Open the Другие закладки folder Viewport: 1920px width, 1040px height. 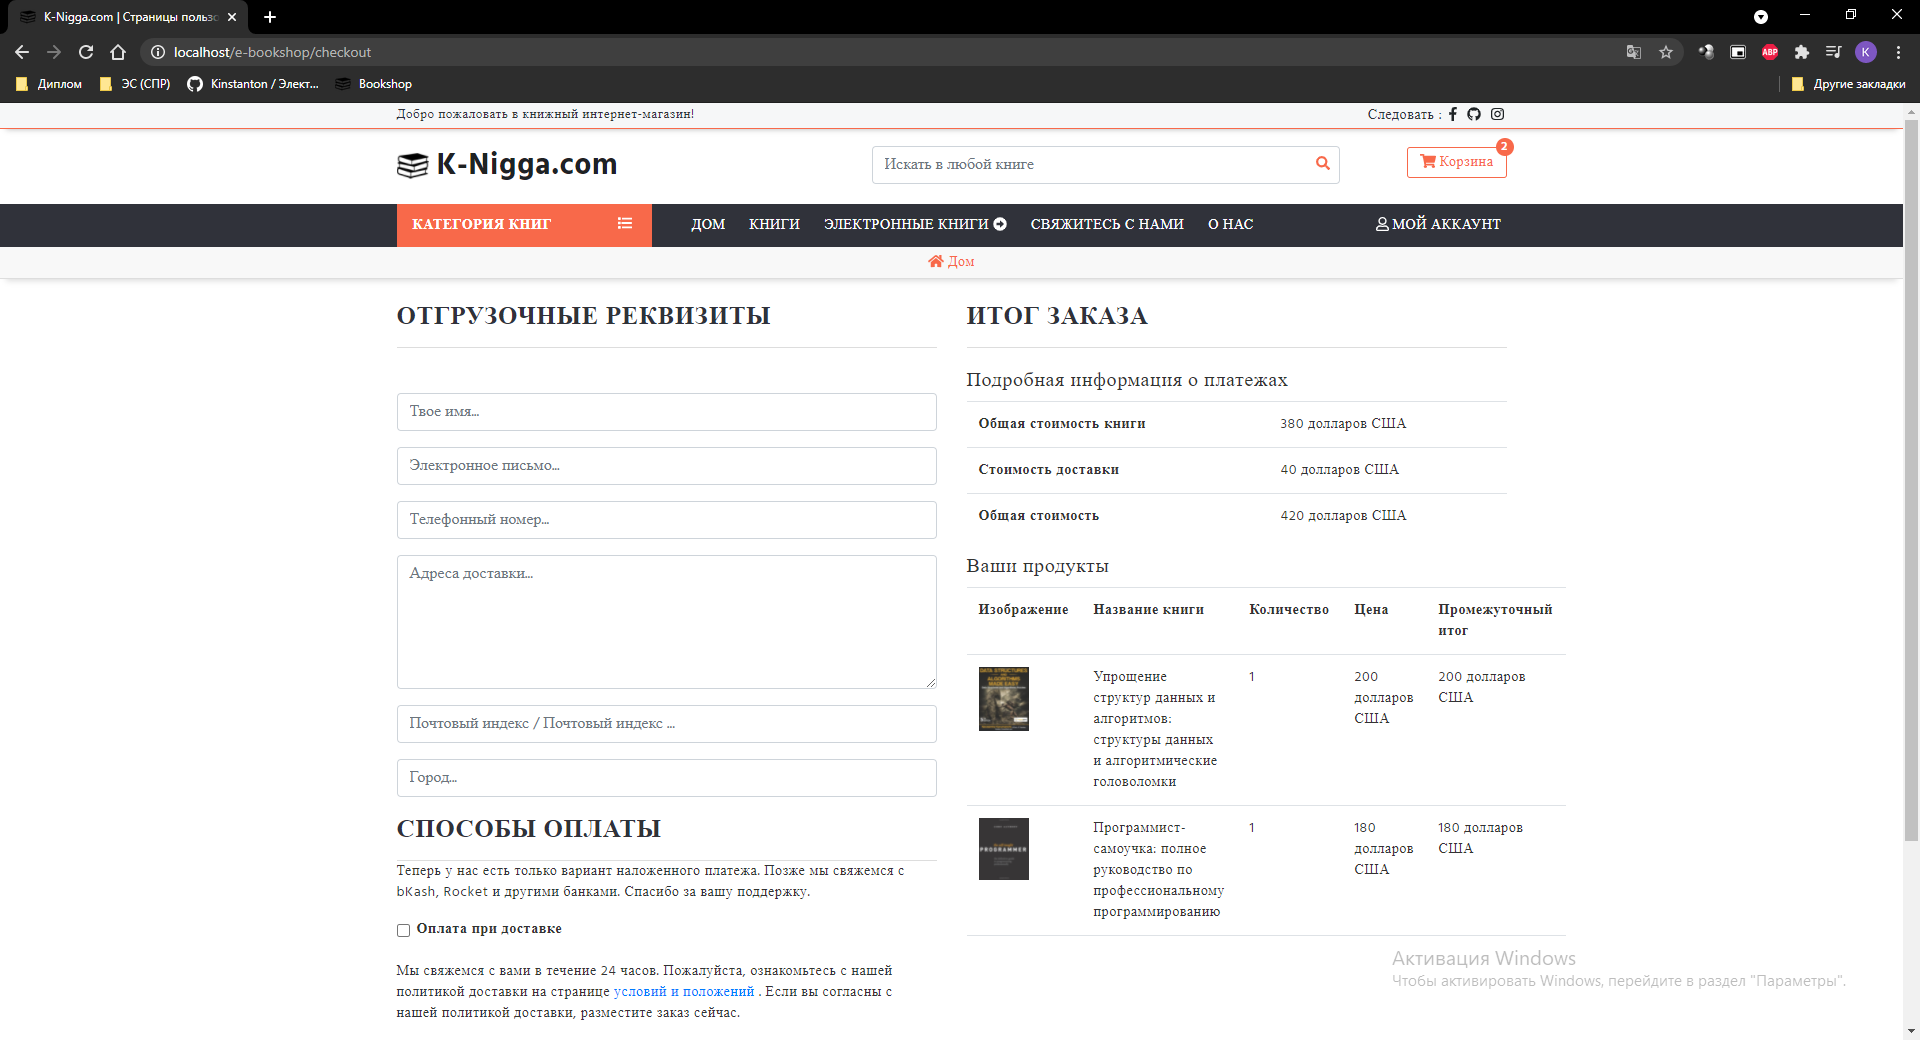click(x=1848, y=84)
